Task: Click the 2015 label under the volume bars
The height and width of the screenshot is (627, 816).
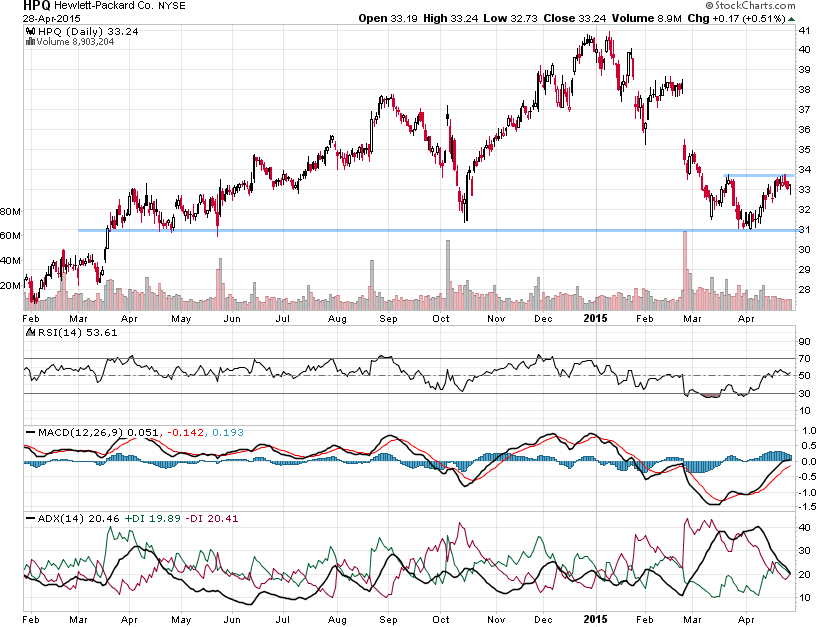Action: pos(595,318)
